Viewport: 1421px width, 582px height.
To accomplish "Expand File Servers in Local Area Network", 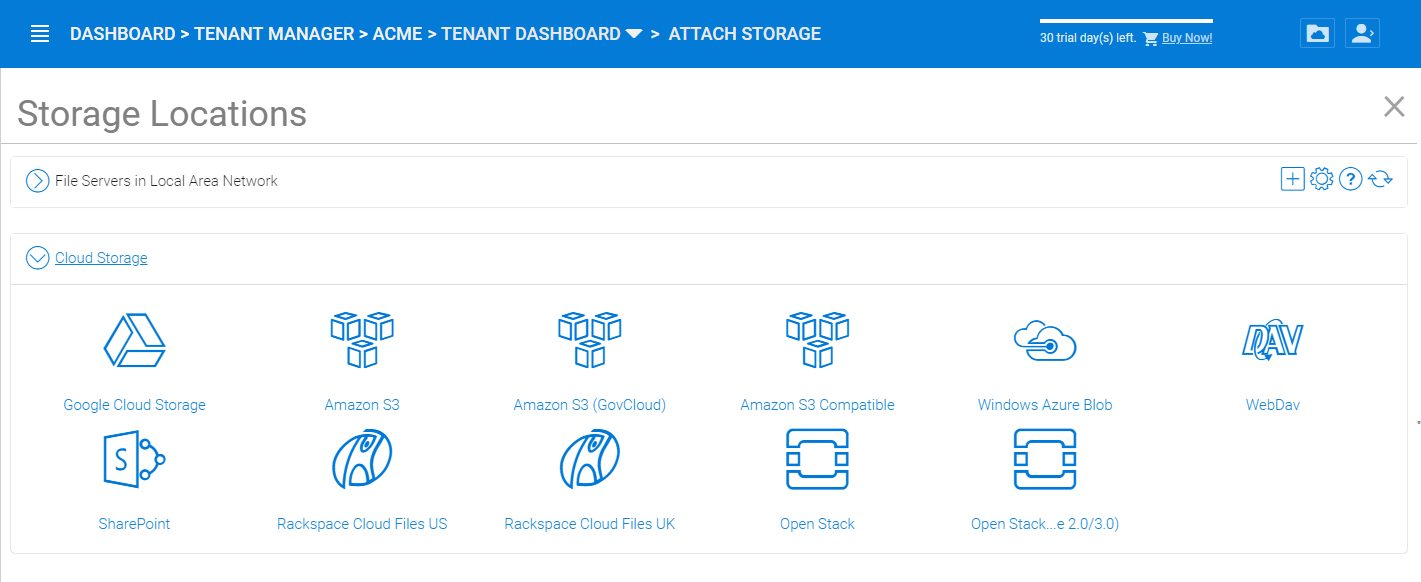I will [x=38, y=181].
